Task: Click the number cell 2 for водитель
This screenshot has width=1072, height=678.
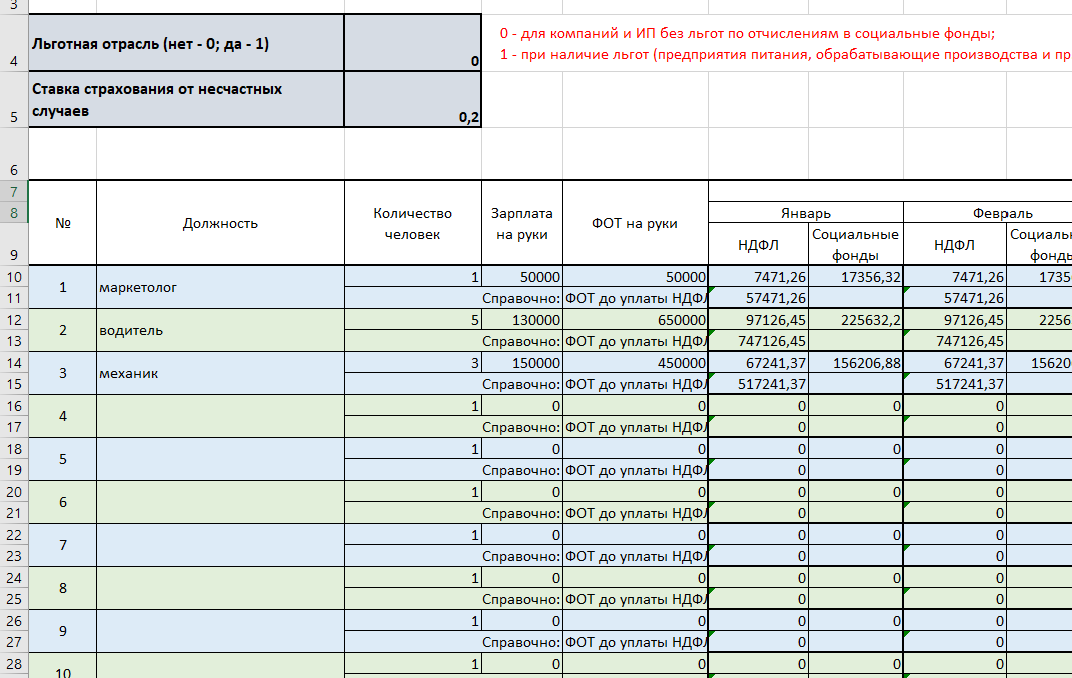Action: pos(62,330)
